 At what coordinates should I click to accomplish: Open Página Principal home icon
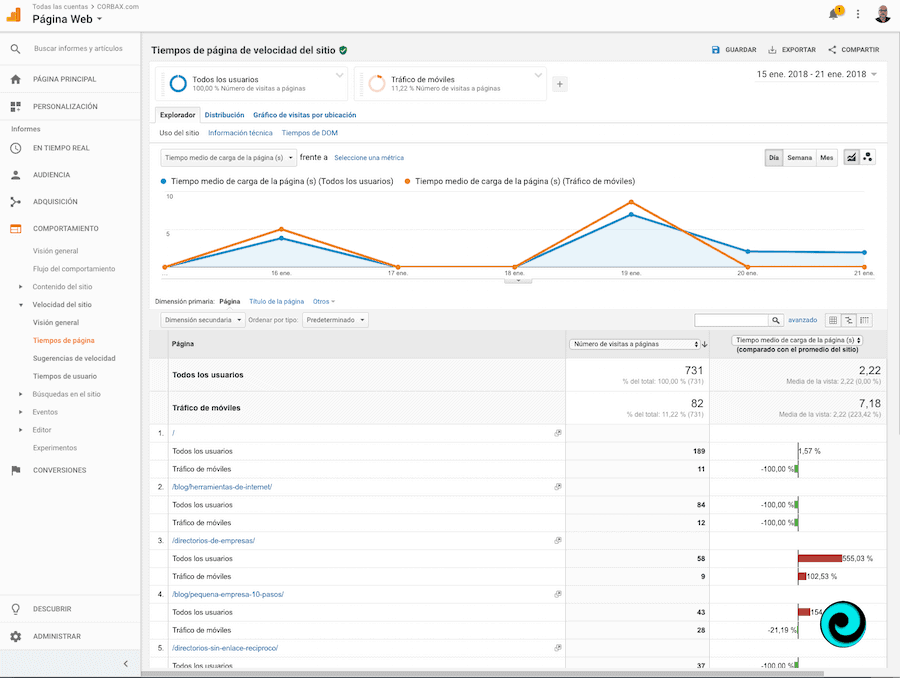click(x=15, y=79)
